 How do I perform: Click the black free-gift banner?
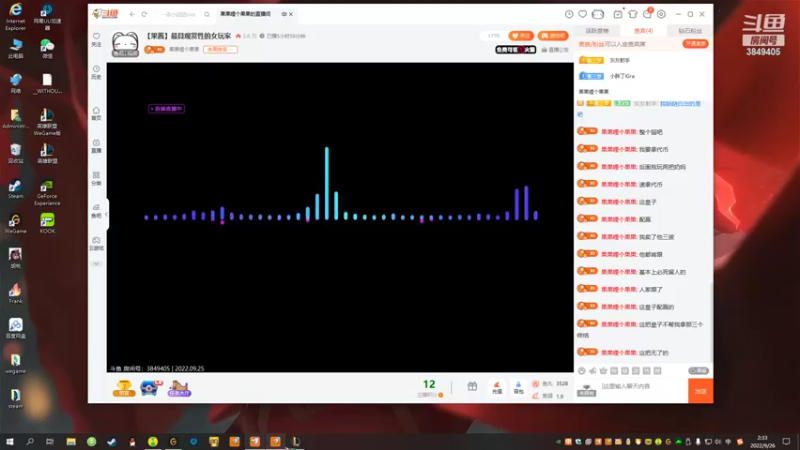coord(515,49)
